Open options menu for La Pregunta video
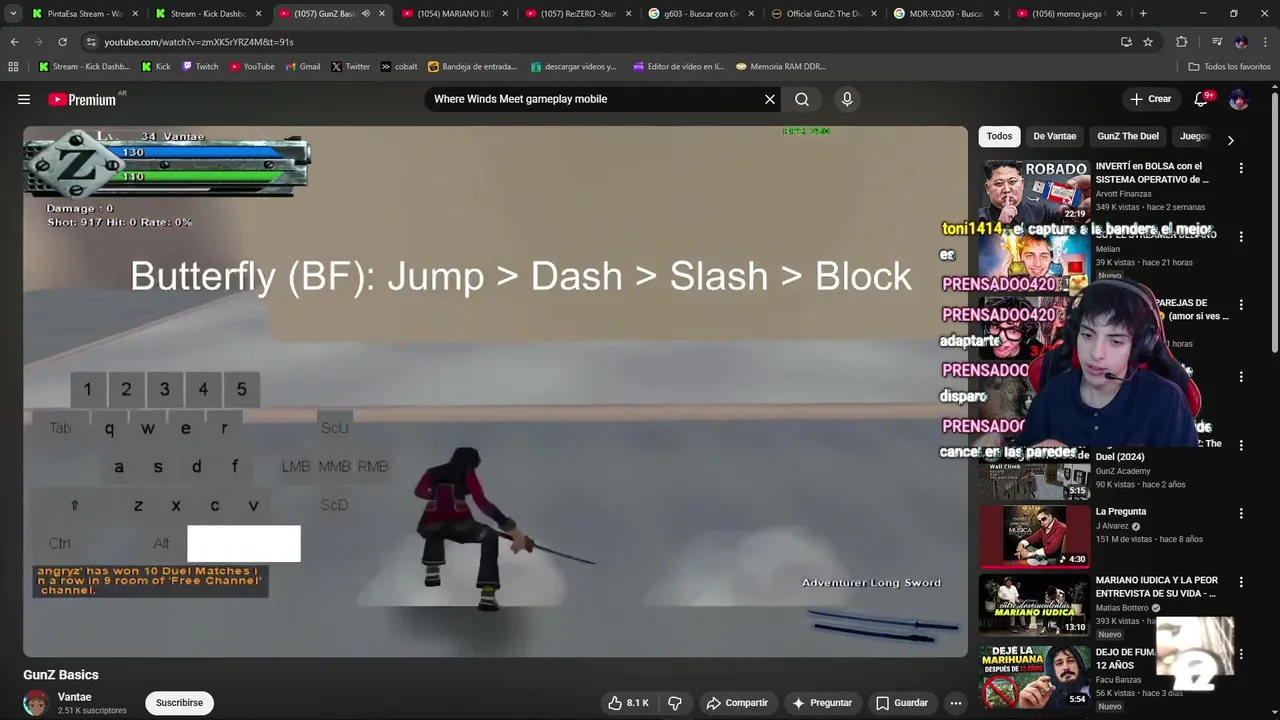 (1241, 513)
